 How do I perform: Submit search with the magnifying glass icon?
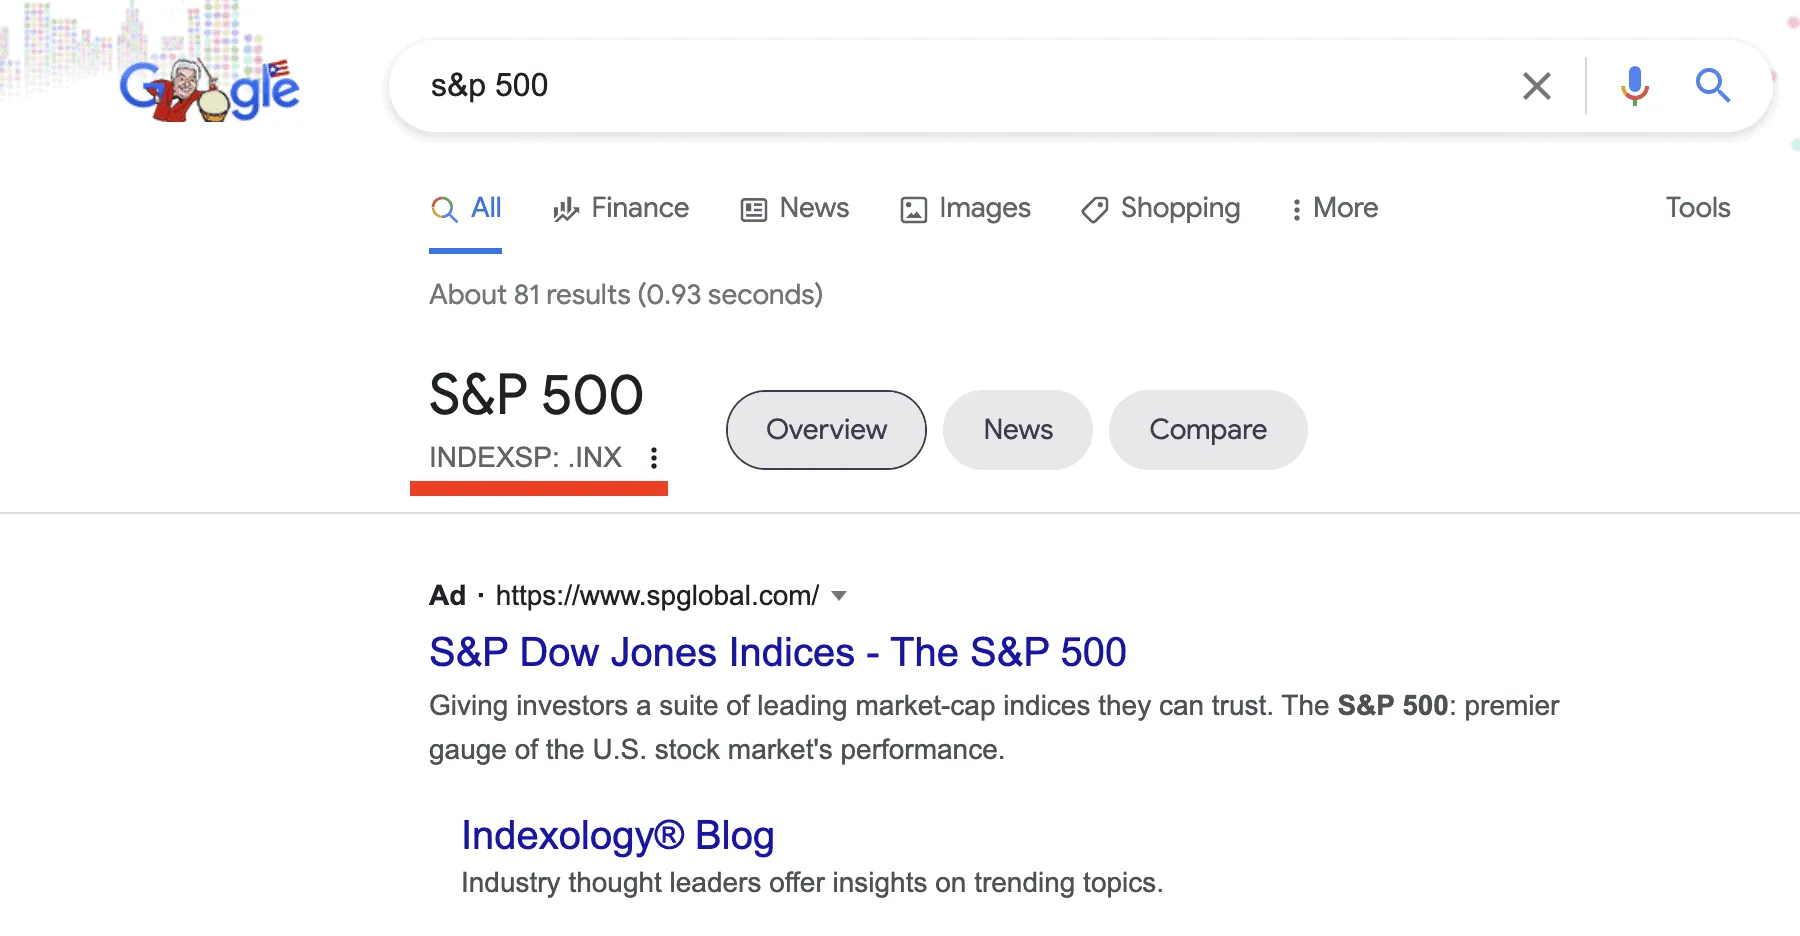pyautogui.click(x=1713, y=86)
